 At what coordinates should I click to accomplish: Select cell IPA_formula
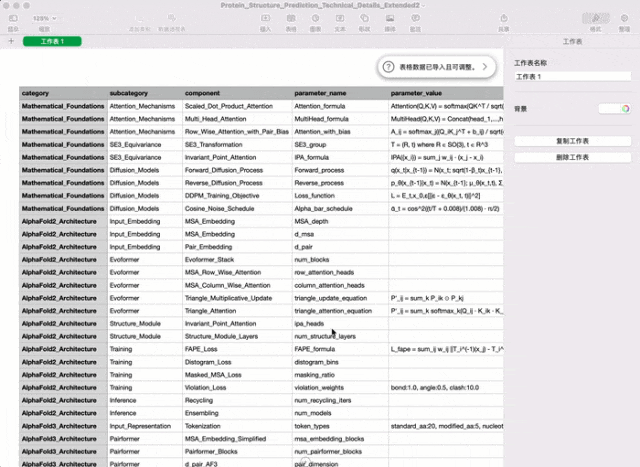coord(340,157)
